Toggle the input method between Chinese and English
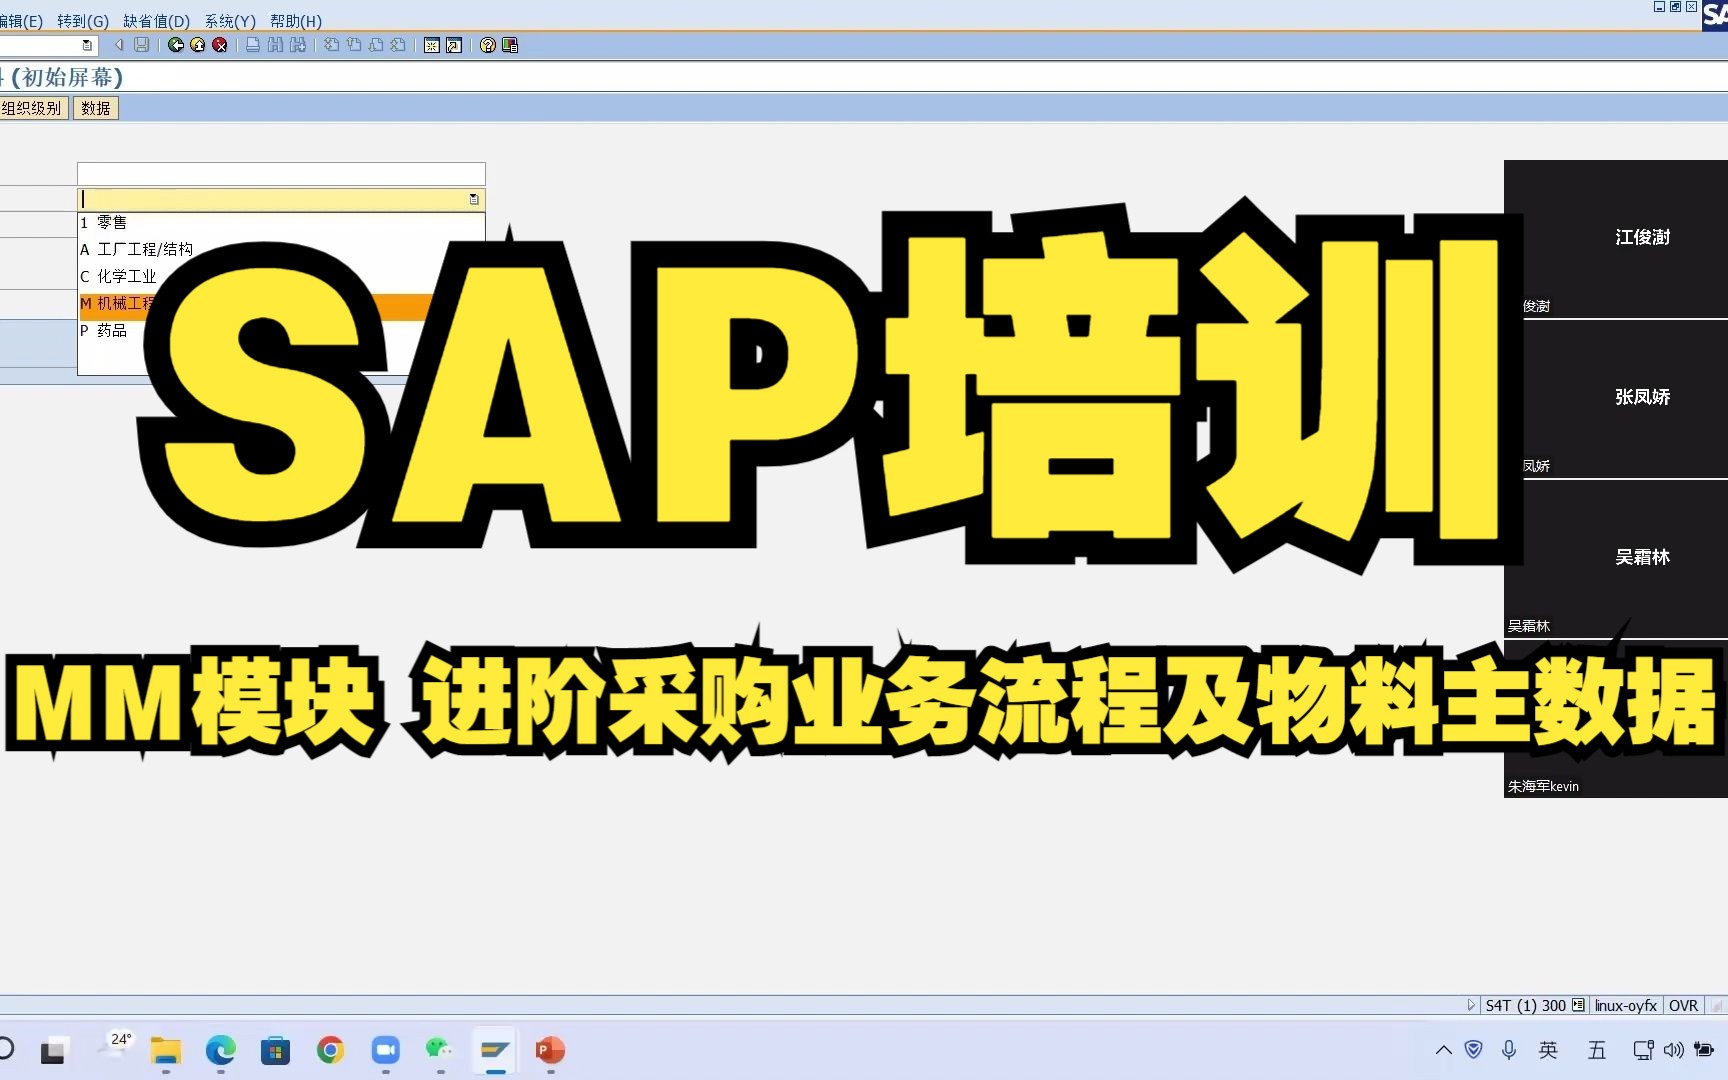This screenshot has width=1728, height=1080. [1549, 1050]
